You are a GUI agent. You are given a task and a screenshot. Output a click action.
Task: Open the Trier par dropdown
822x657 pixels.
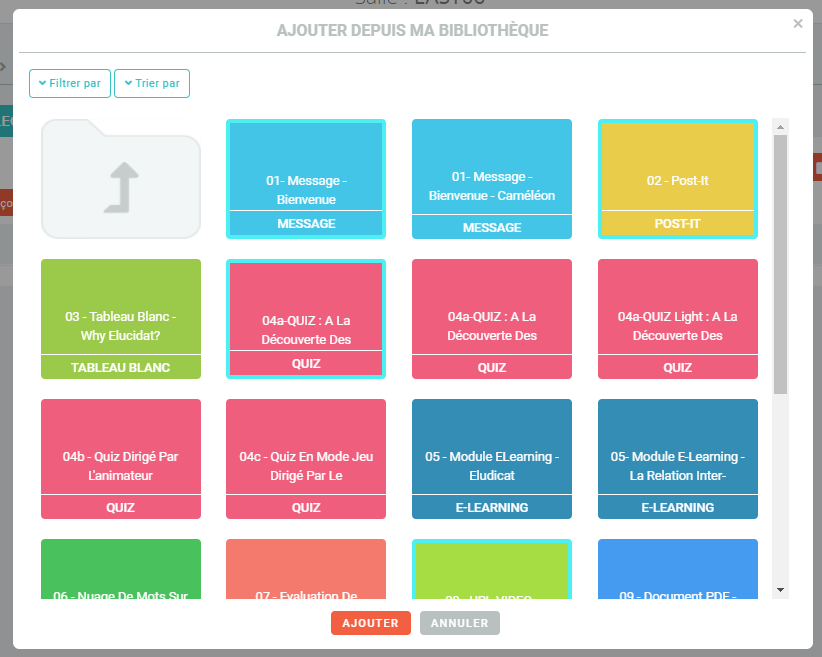coord(152,83)
